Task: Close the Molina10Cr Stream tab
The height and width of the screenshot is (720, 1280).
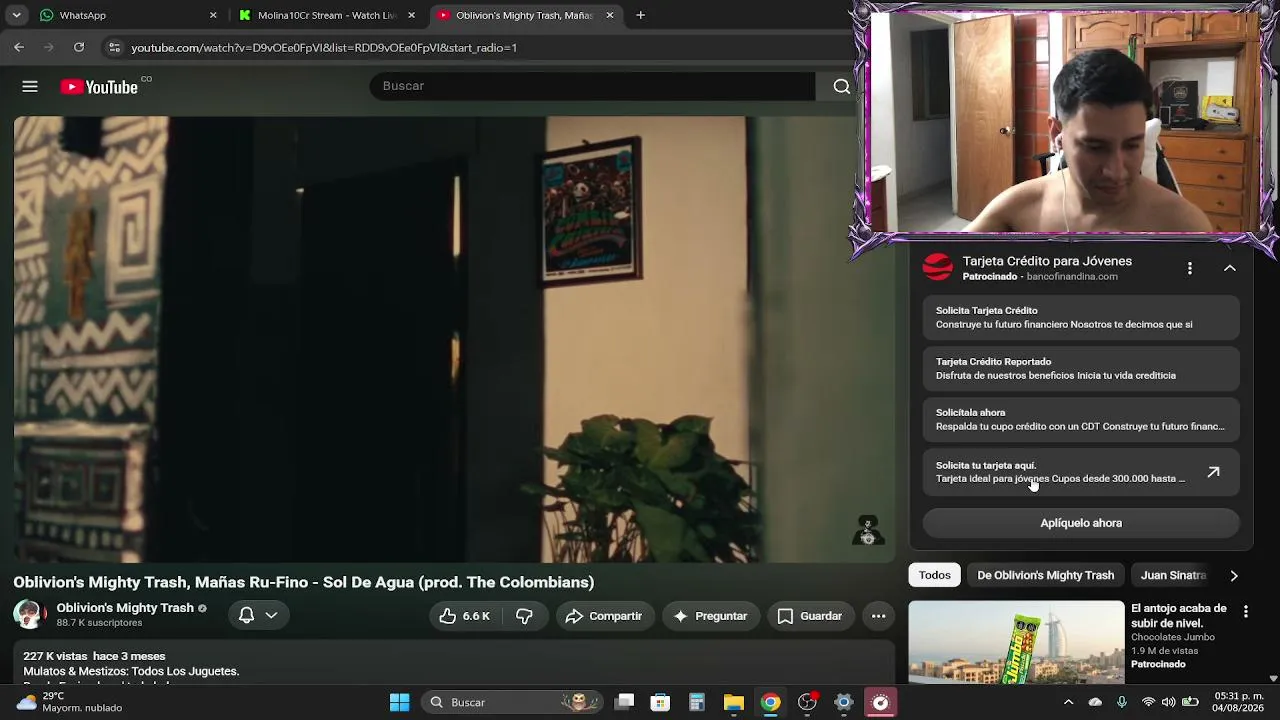Action: 411,15
